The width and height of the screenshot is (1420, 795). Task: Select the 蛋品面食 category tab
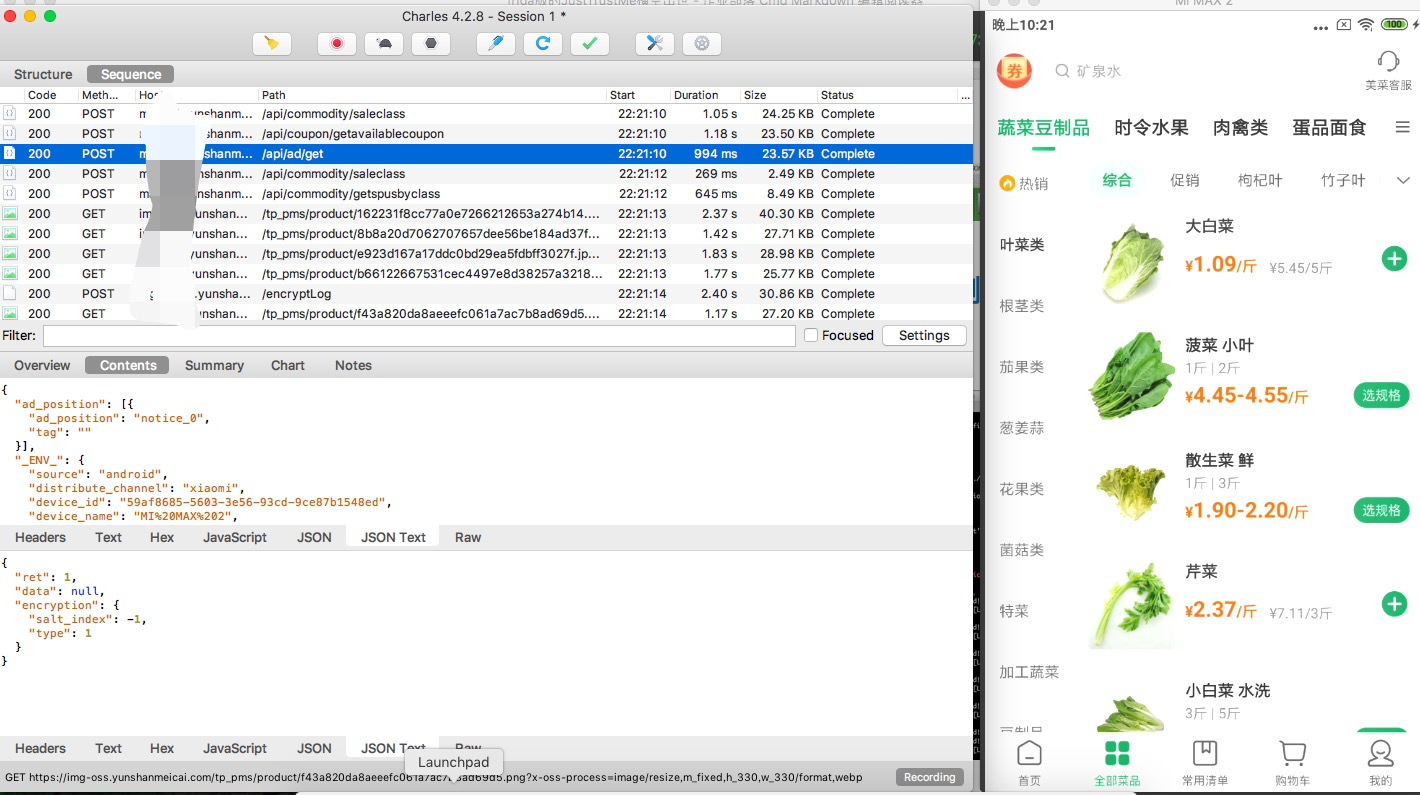(1329, 127)
